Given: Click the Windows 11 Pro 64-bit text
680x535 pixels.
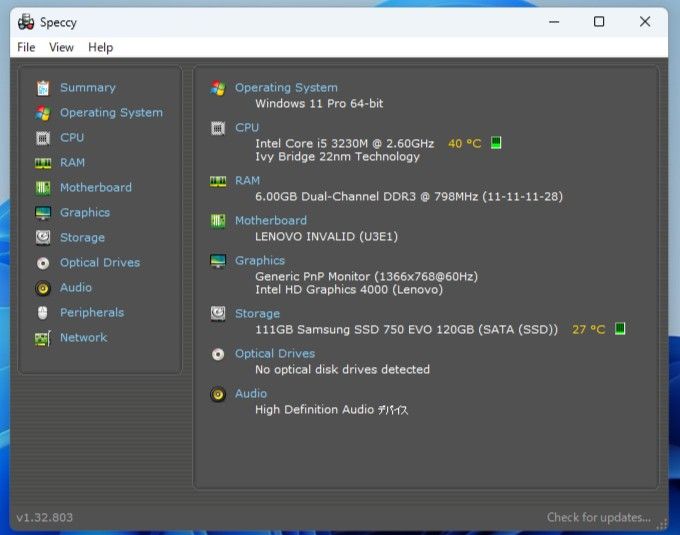Looking at the screenshot, I should pyautogui.click(x=319, y=104).
